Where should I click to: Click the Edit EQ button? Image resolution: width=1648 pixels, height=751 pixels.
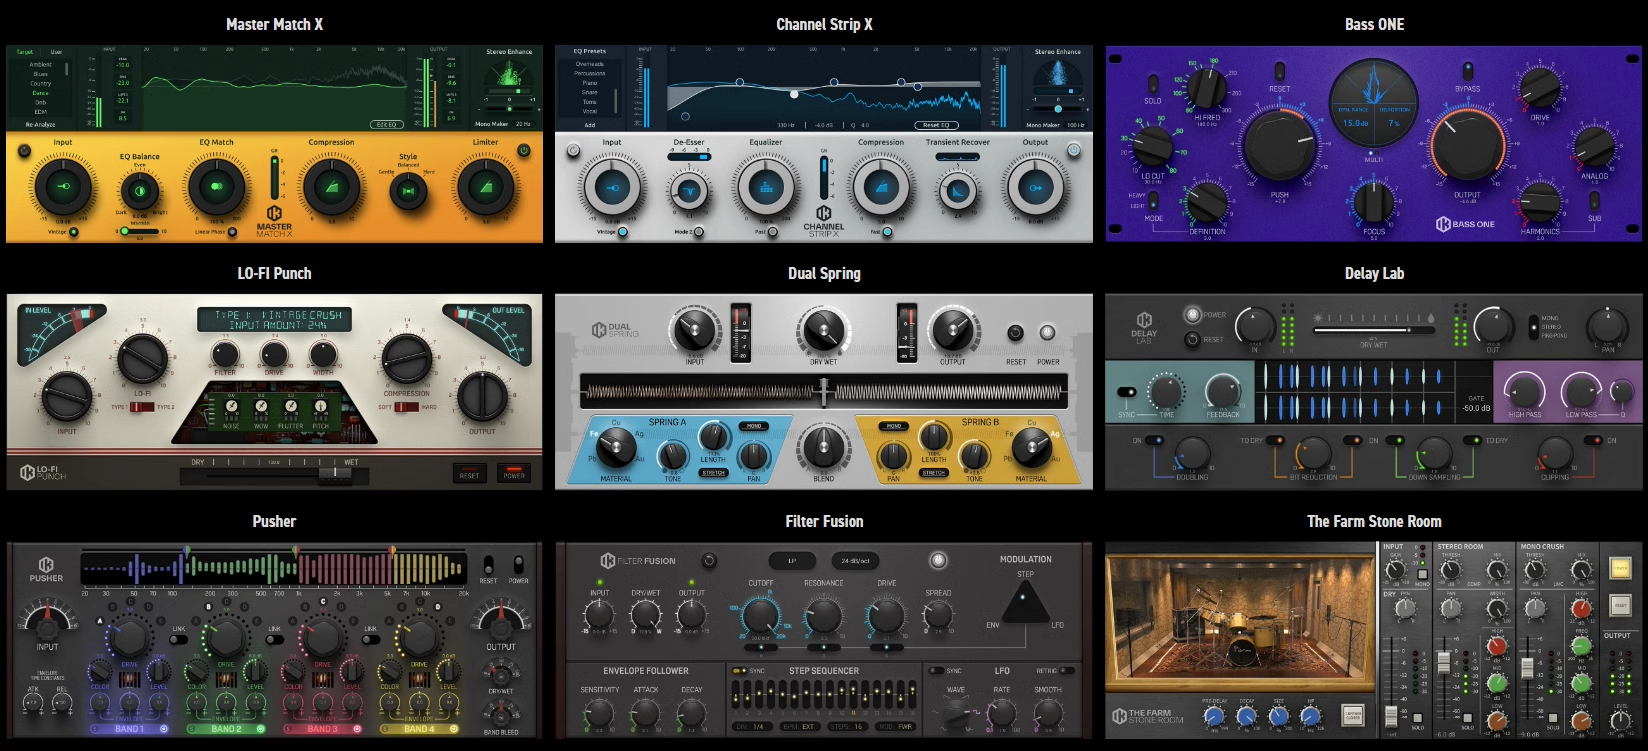[x=387, y=125]
